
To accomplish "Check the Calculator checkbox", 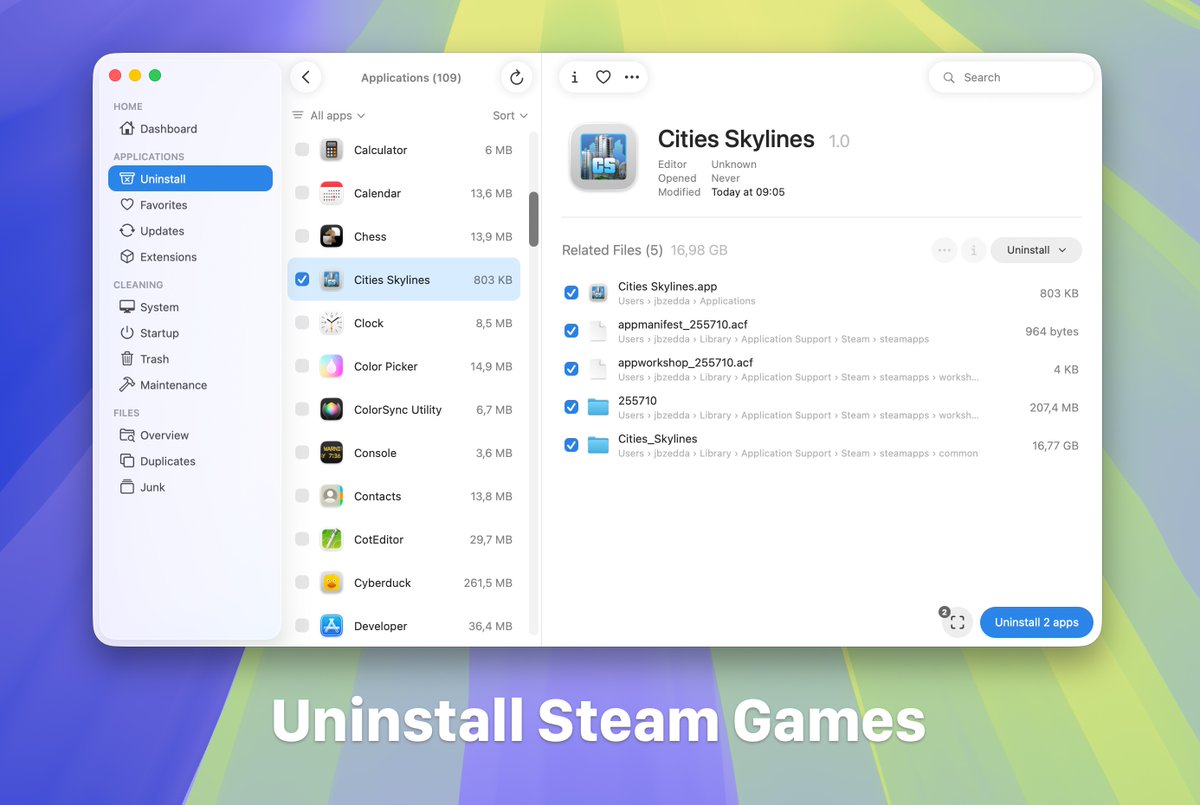I will [302, 150].
